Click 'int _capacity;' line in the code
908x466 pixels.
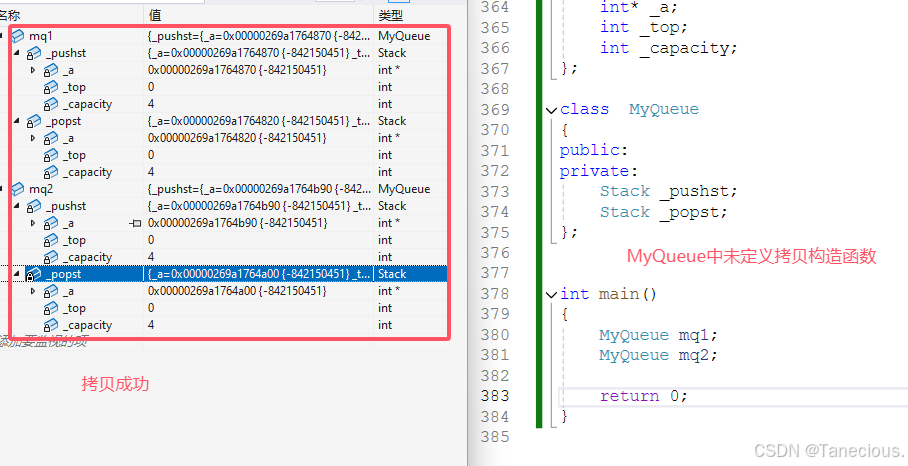point(668,48)
